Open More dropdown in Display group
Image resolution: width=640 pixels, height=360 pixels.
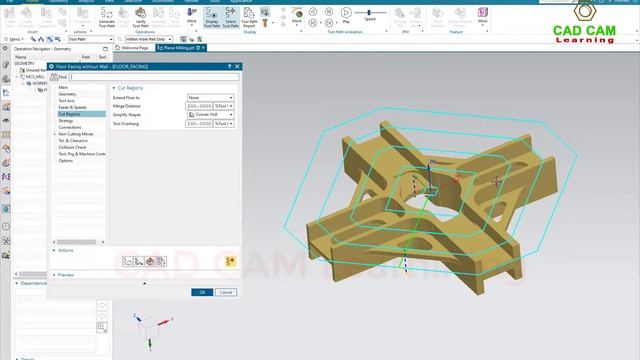point(297,16)
